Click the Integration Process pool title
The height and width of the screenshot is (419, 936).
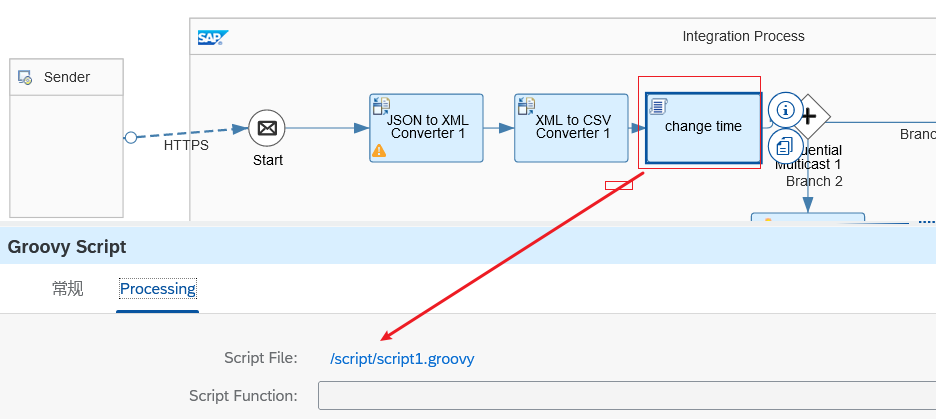pyautogui.click(x=743, y=36)
